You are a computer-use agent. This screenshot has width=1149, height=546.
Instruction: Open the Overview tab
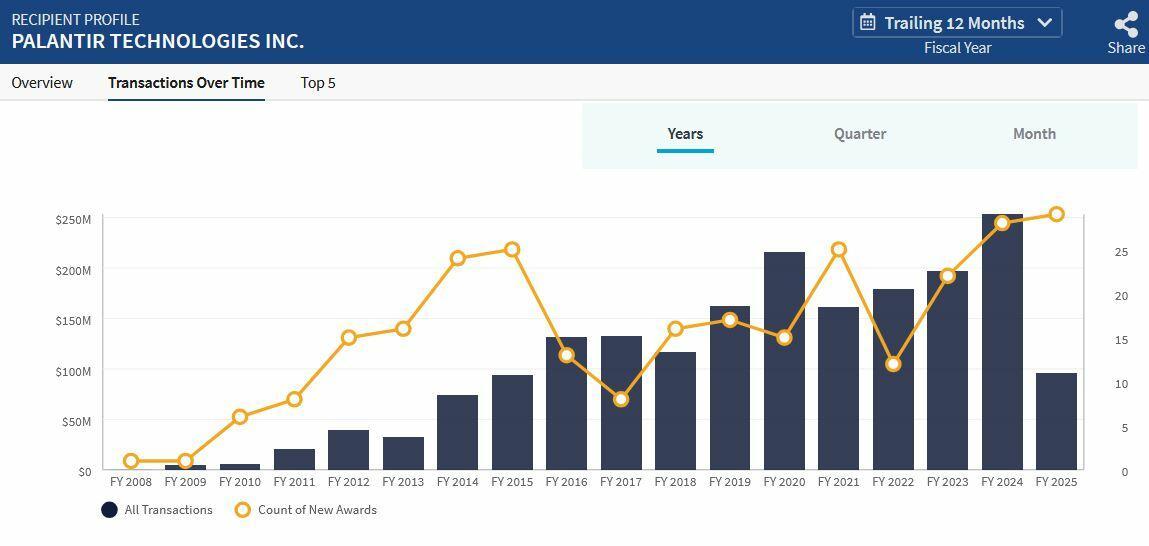click(x=42, y=83)
